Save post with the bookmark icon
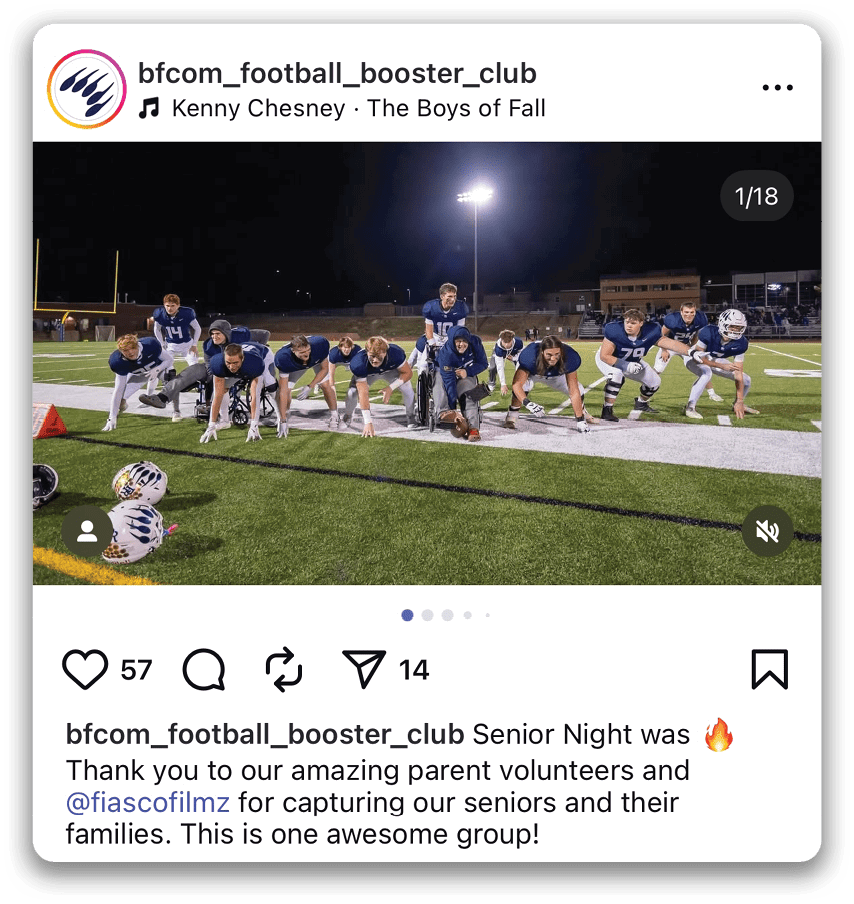 [770, 669]
